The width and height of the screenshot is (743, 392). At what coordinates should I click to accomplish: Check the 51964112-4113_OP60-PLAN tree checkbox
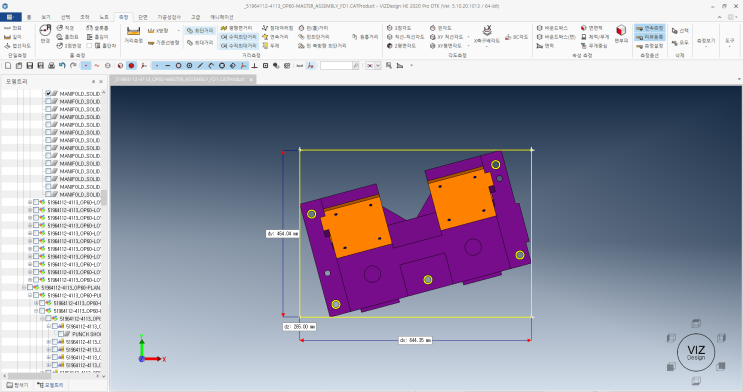coord(30,288)
